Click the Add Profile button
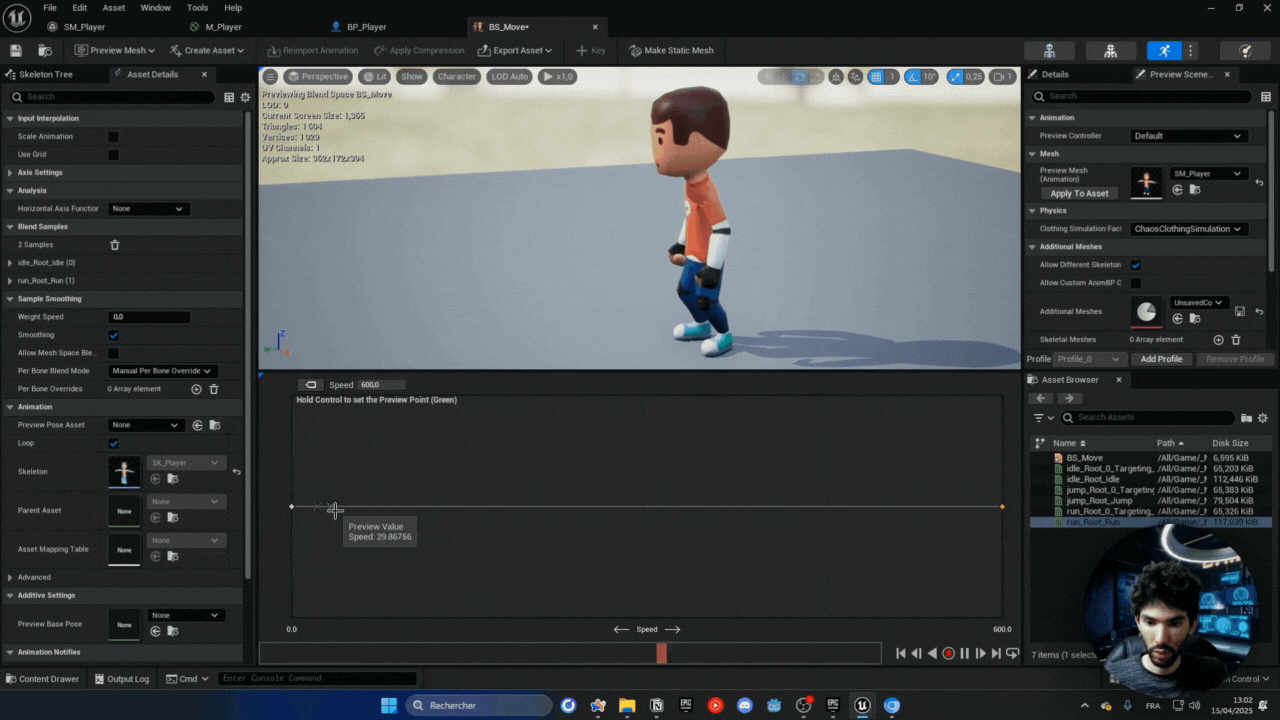The width and height of the screenshot is (1280, 720). pyautogui.click(x=1161, y=359)
